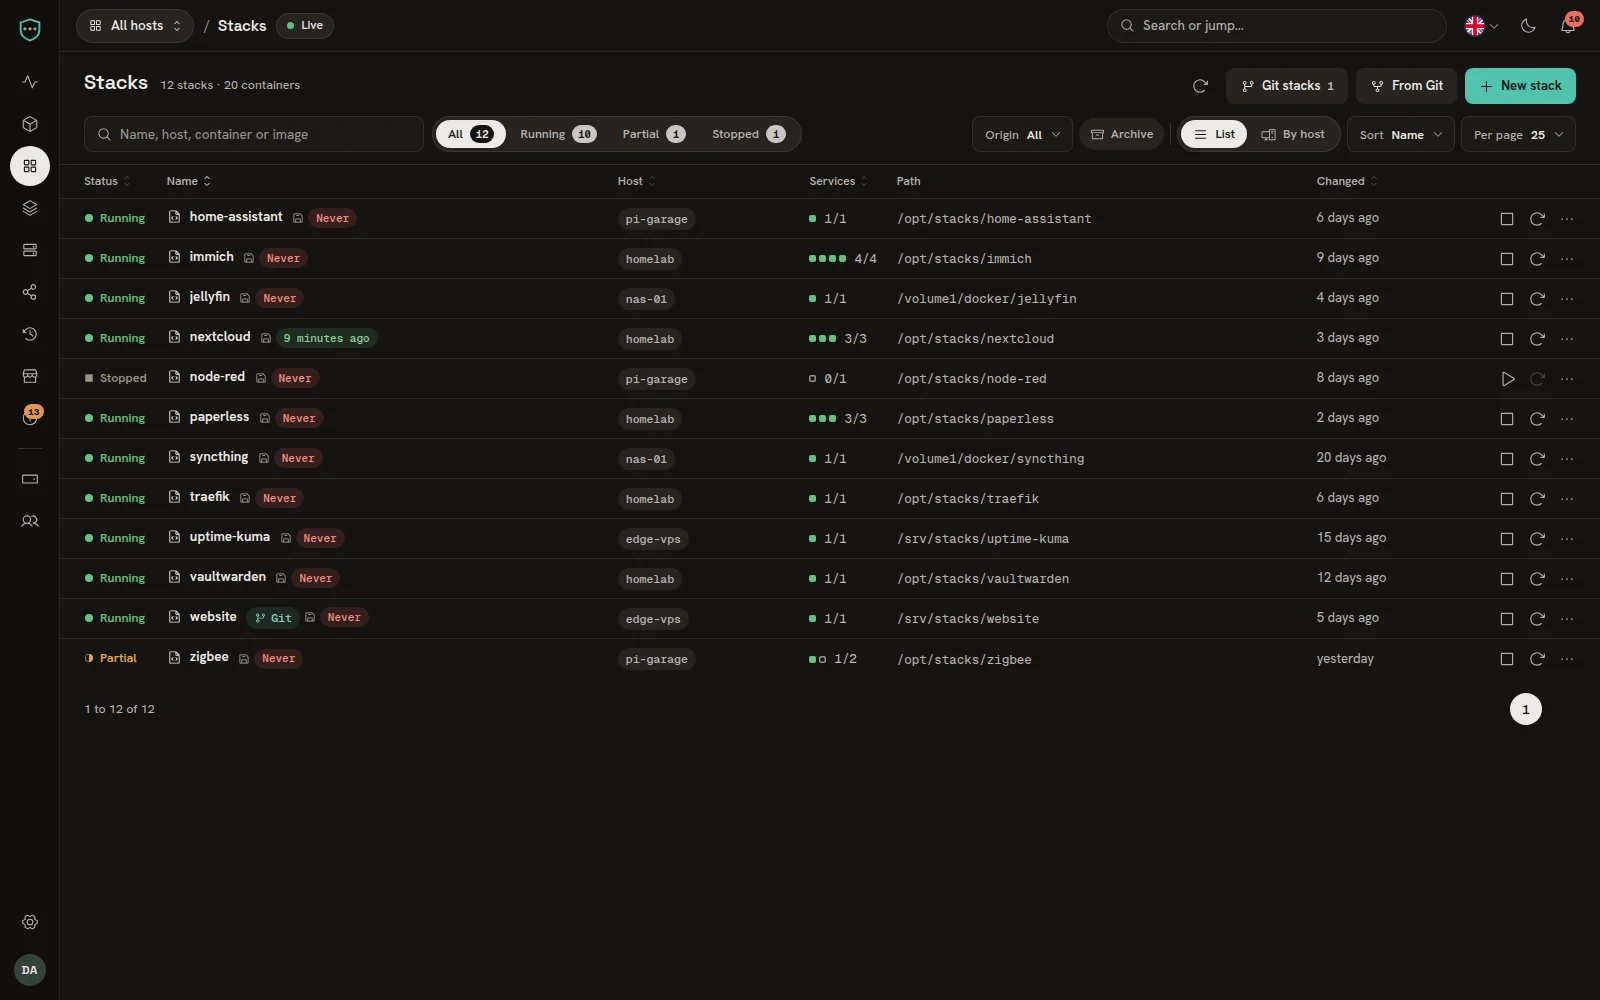The height and width of the screenshot is (1000, 1600).
Task: Open the All hosts selector
Action: [x=135, y=26]
